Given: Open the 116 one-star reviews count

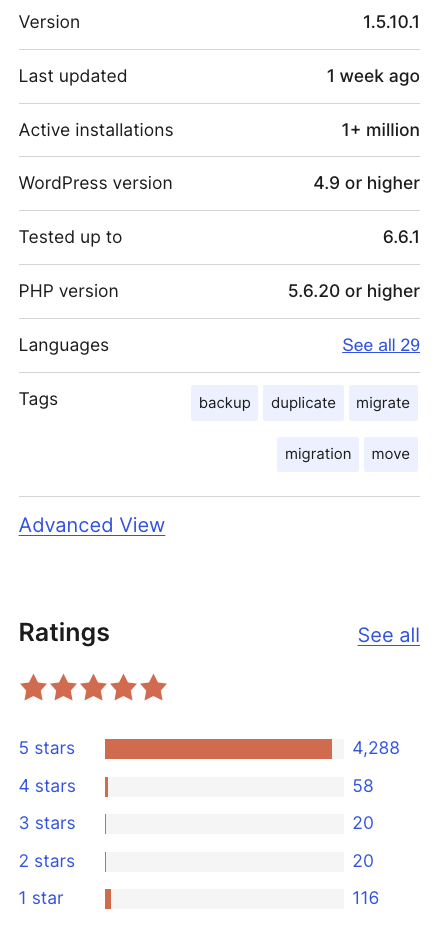Looking at the screenshot, I should coord(366,898).
